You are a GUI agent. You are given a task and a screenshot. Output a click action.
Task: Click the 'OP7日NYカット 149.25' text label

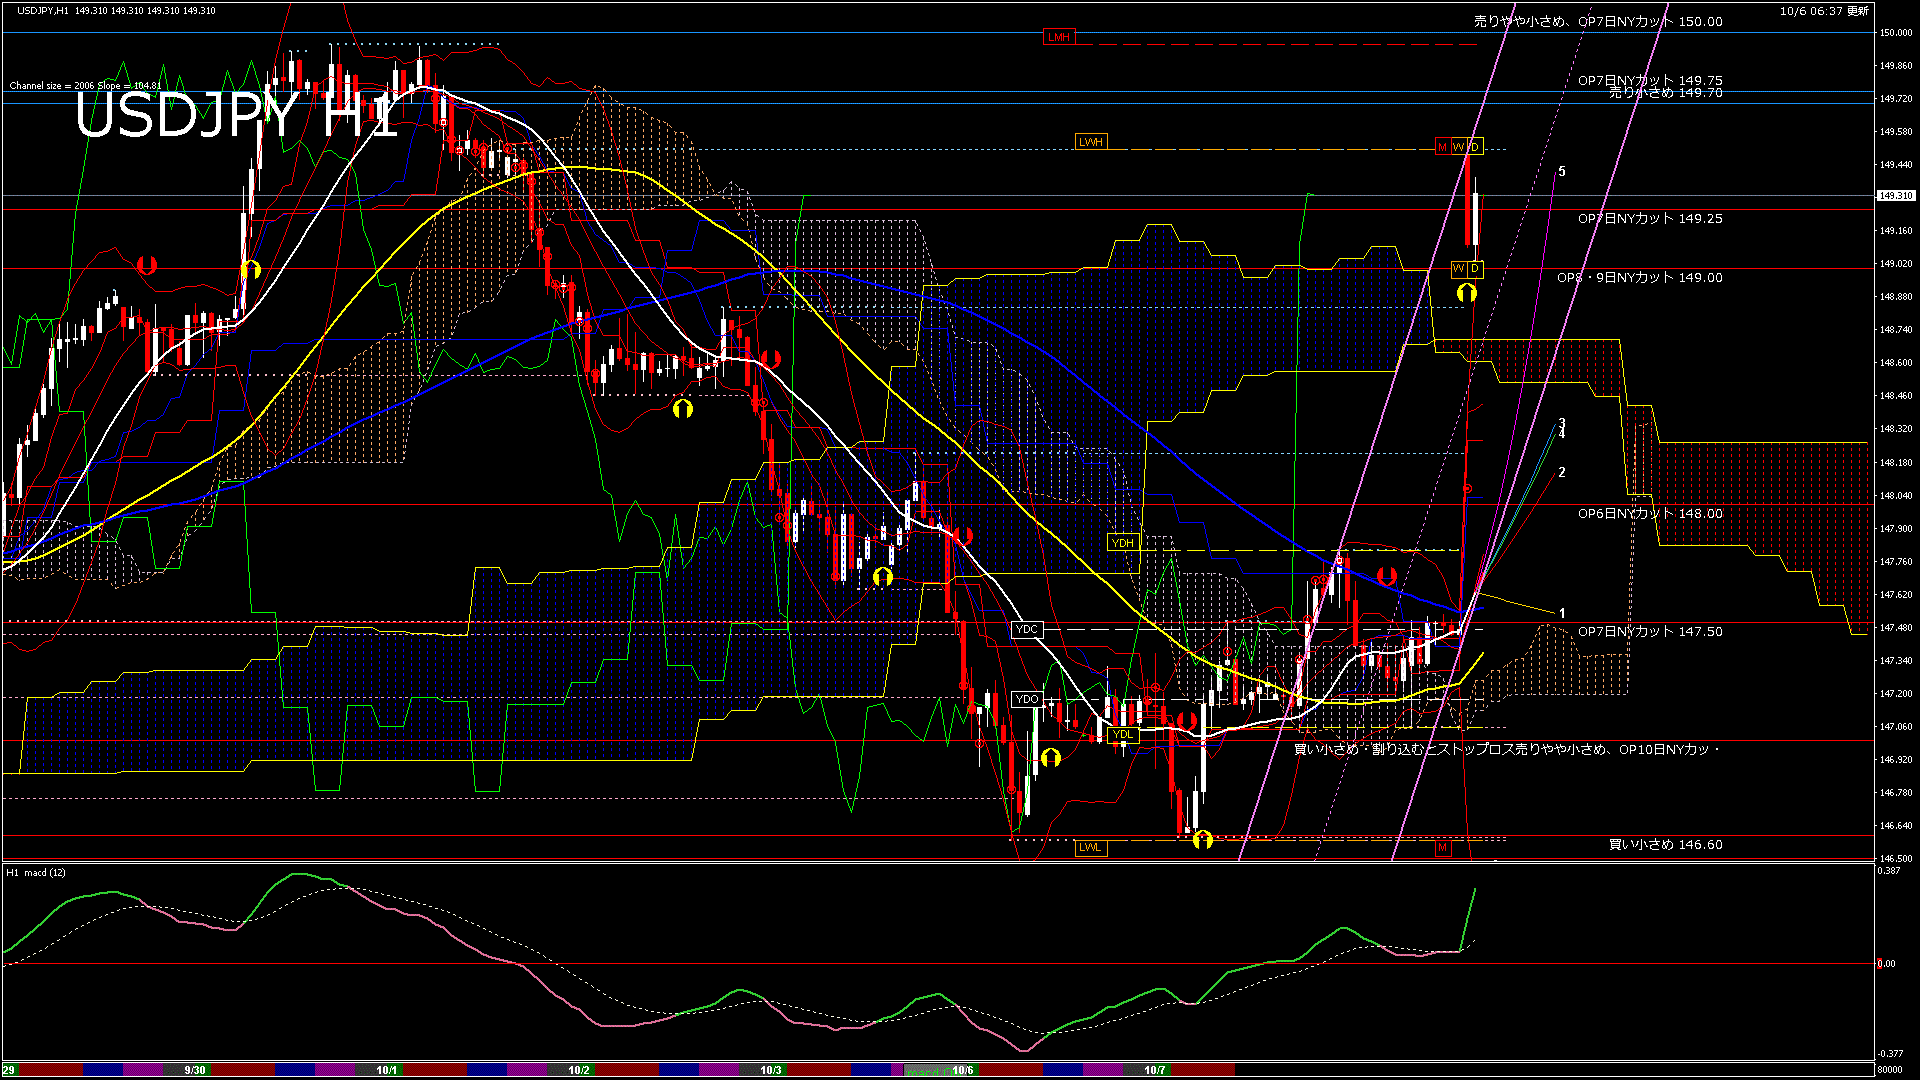[x=1650, y=218]
